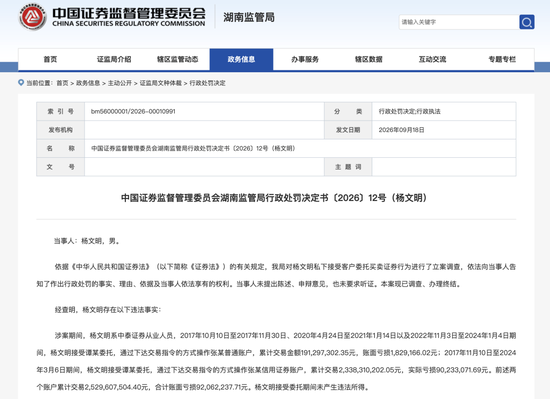Click the CSRC round red logo

[x=33, y=17]
